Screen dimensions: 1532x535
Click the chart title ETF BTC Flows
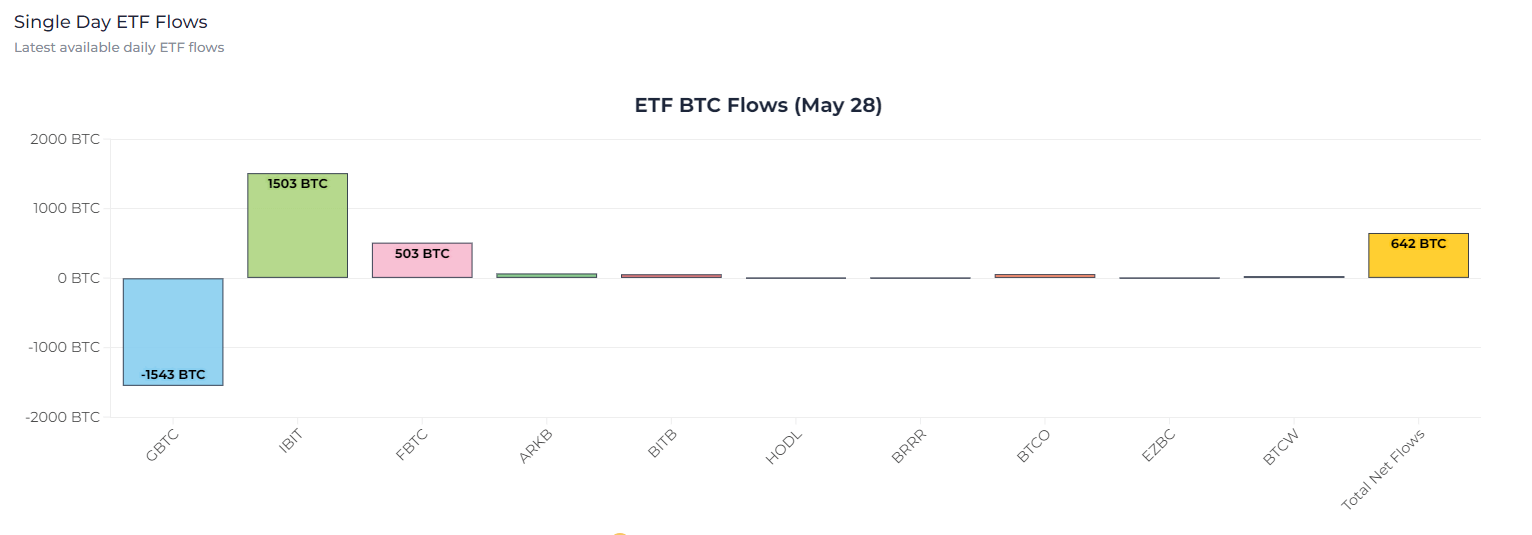click(x=758, y=105)
